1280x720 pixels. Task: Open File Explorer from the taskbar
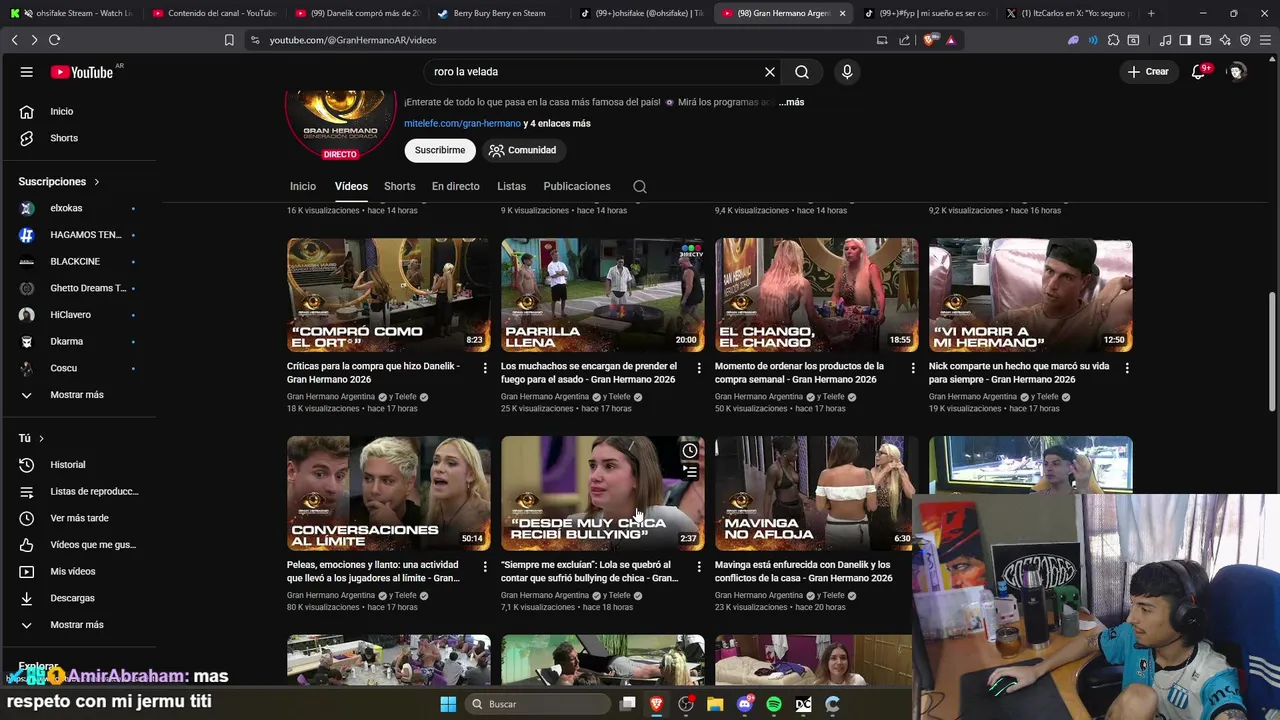pyautogui.click(x=715, y=704)
